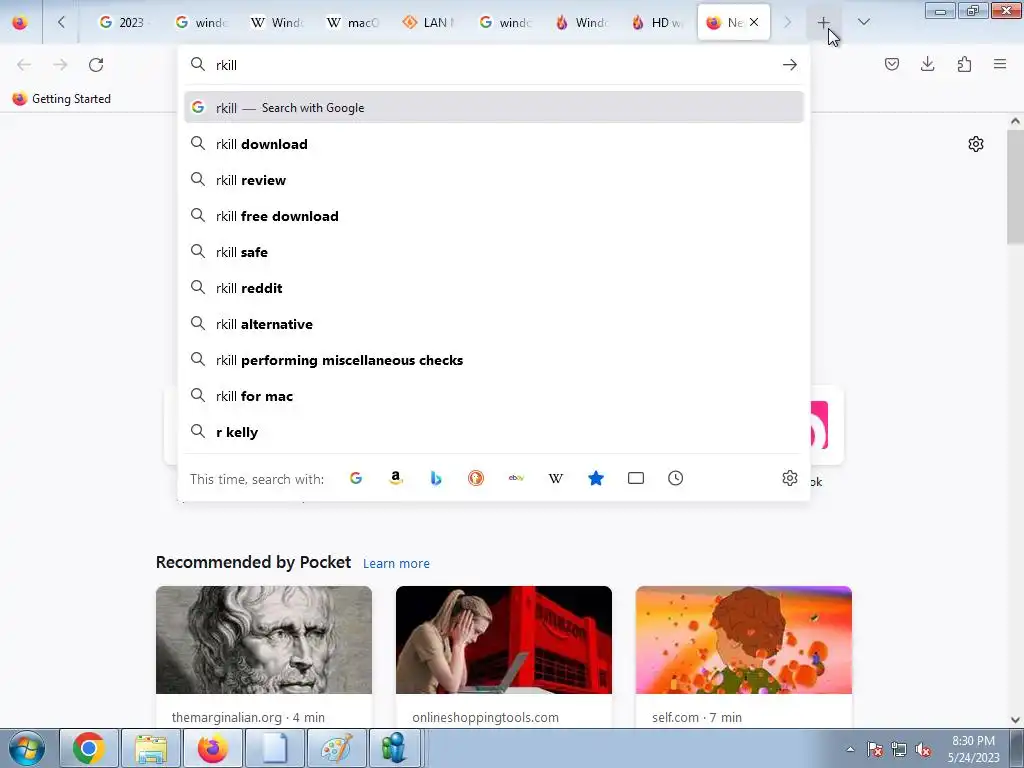Open Windows Start menu
Viewport: 1024px width, 768px height.
pos(27,748)
